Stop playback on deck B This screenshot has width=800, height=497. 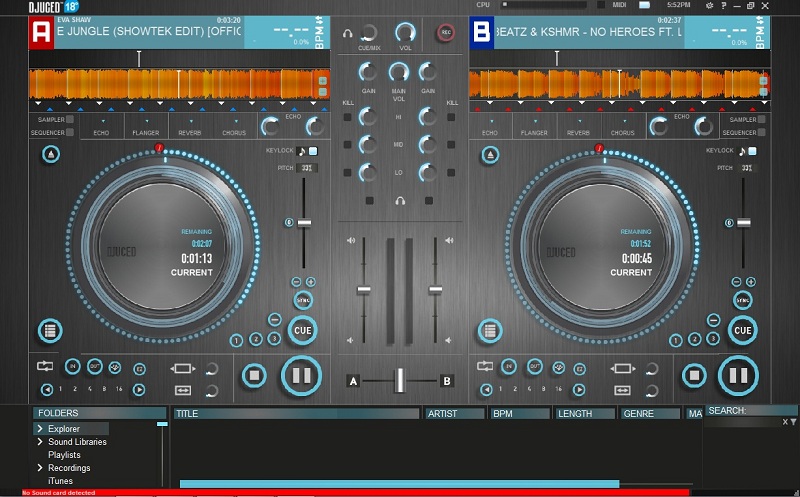point(693,376)
